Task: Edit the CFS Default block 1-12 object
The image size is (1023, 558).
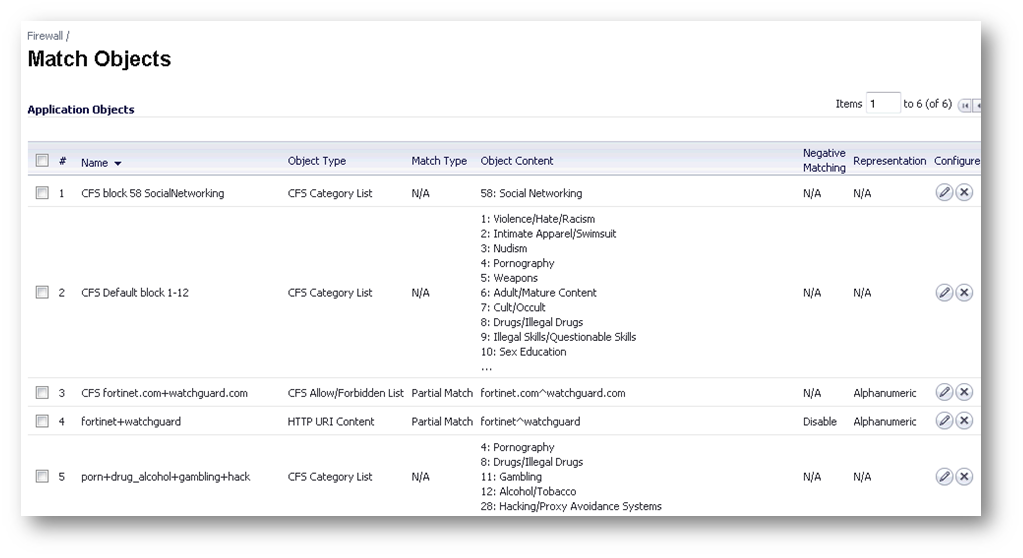Action: 944,292
